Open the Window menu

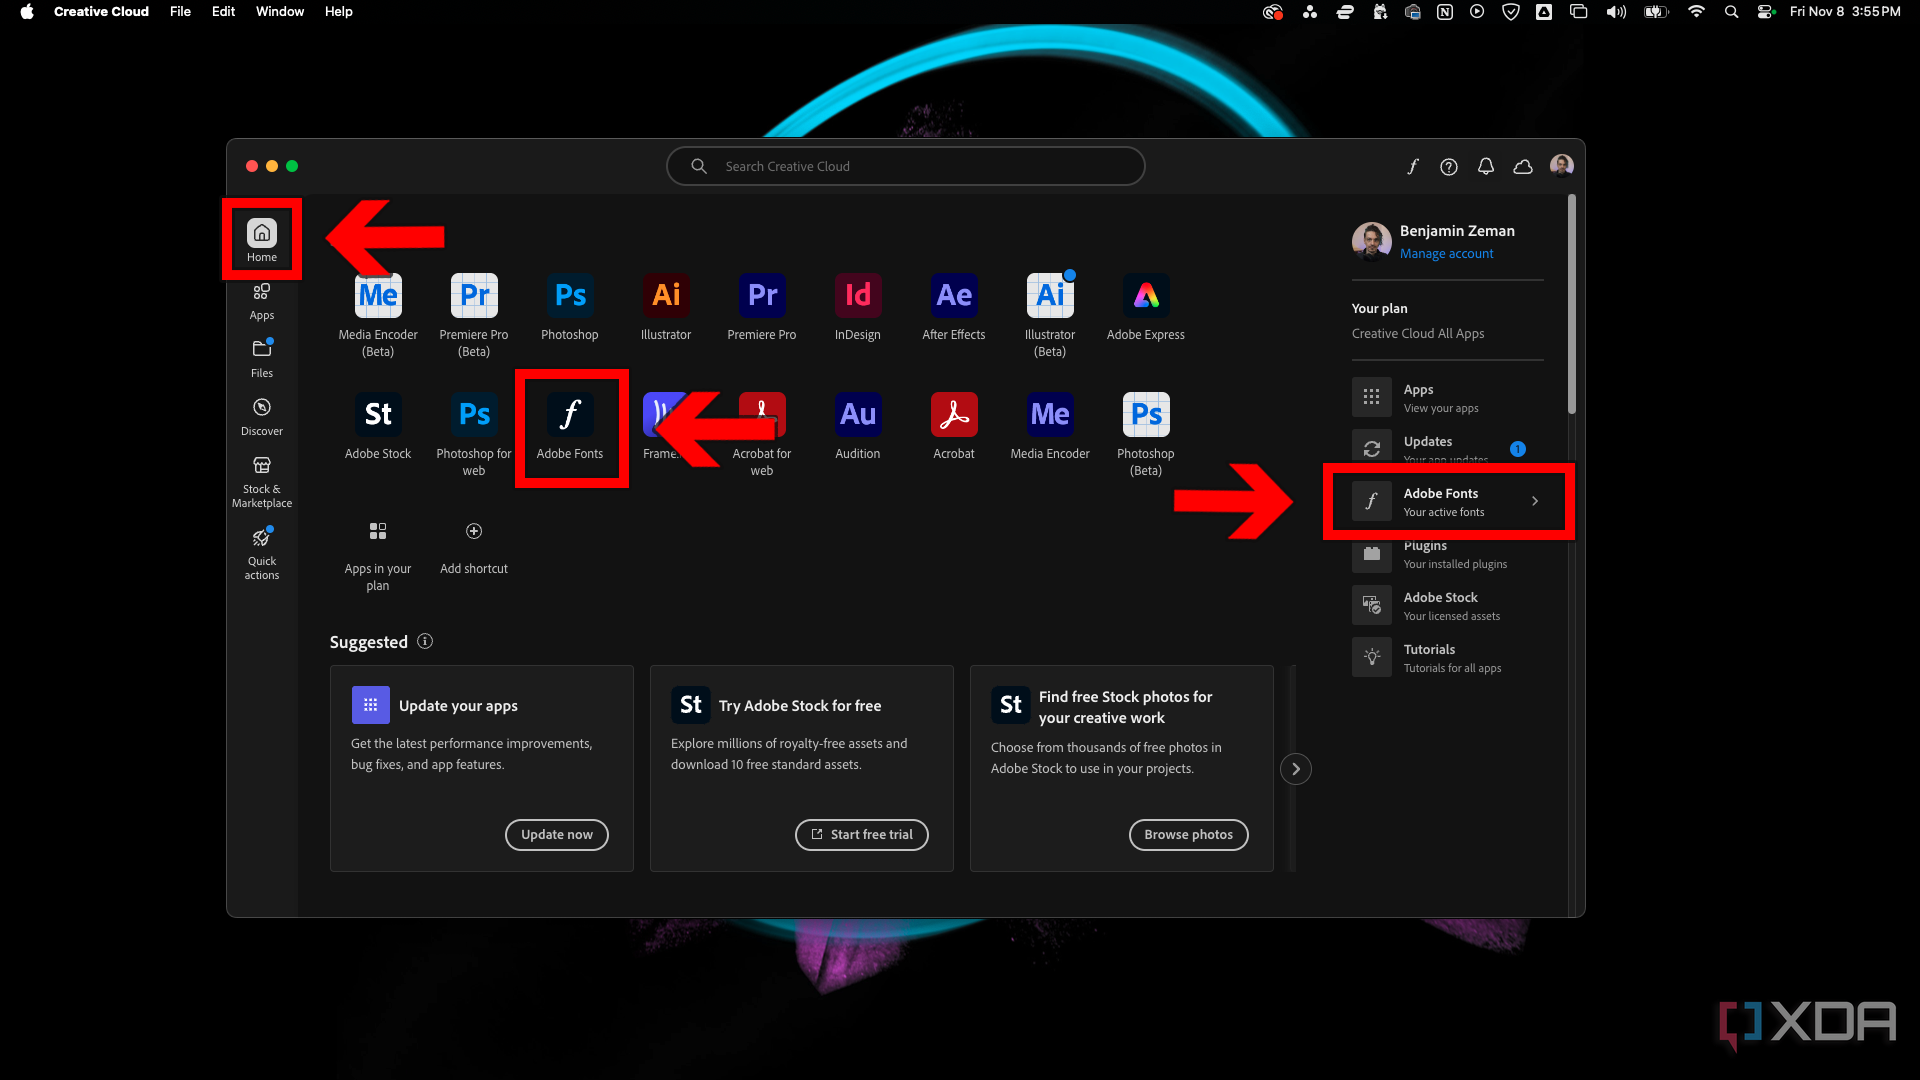(x=280, y=11)
